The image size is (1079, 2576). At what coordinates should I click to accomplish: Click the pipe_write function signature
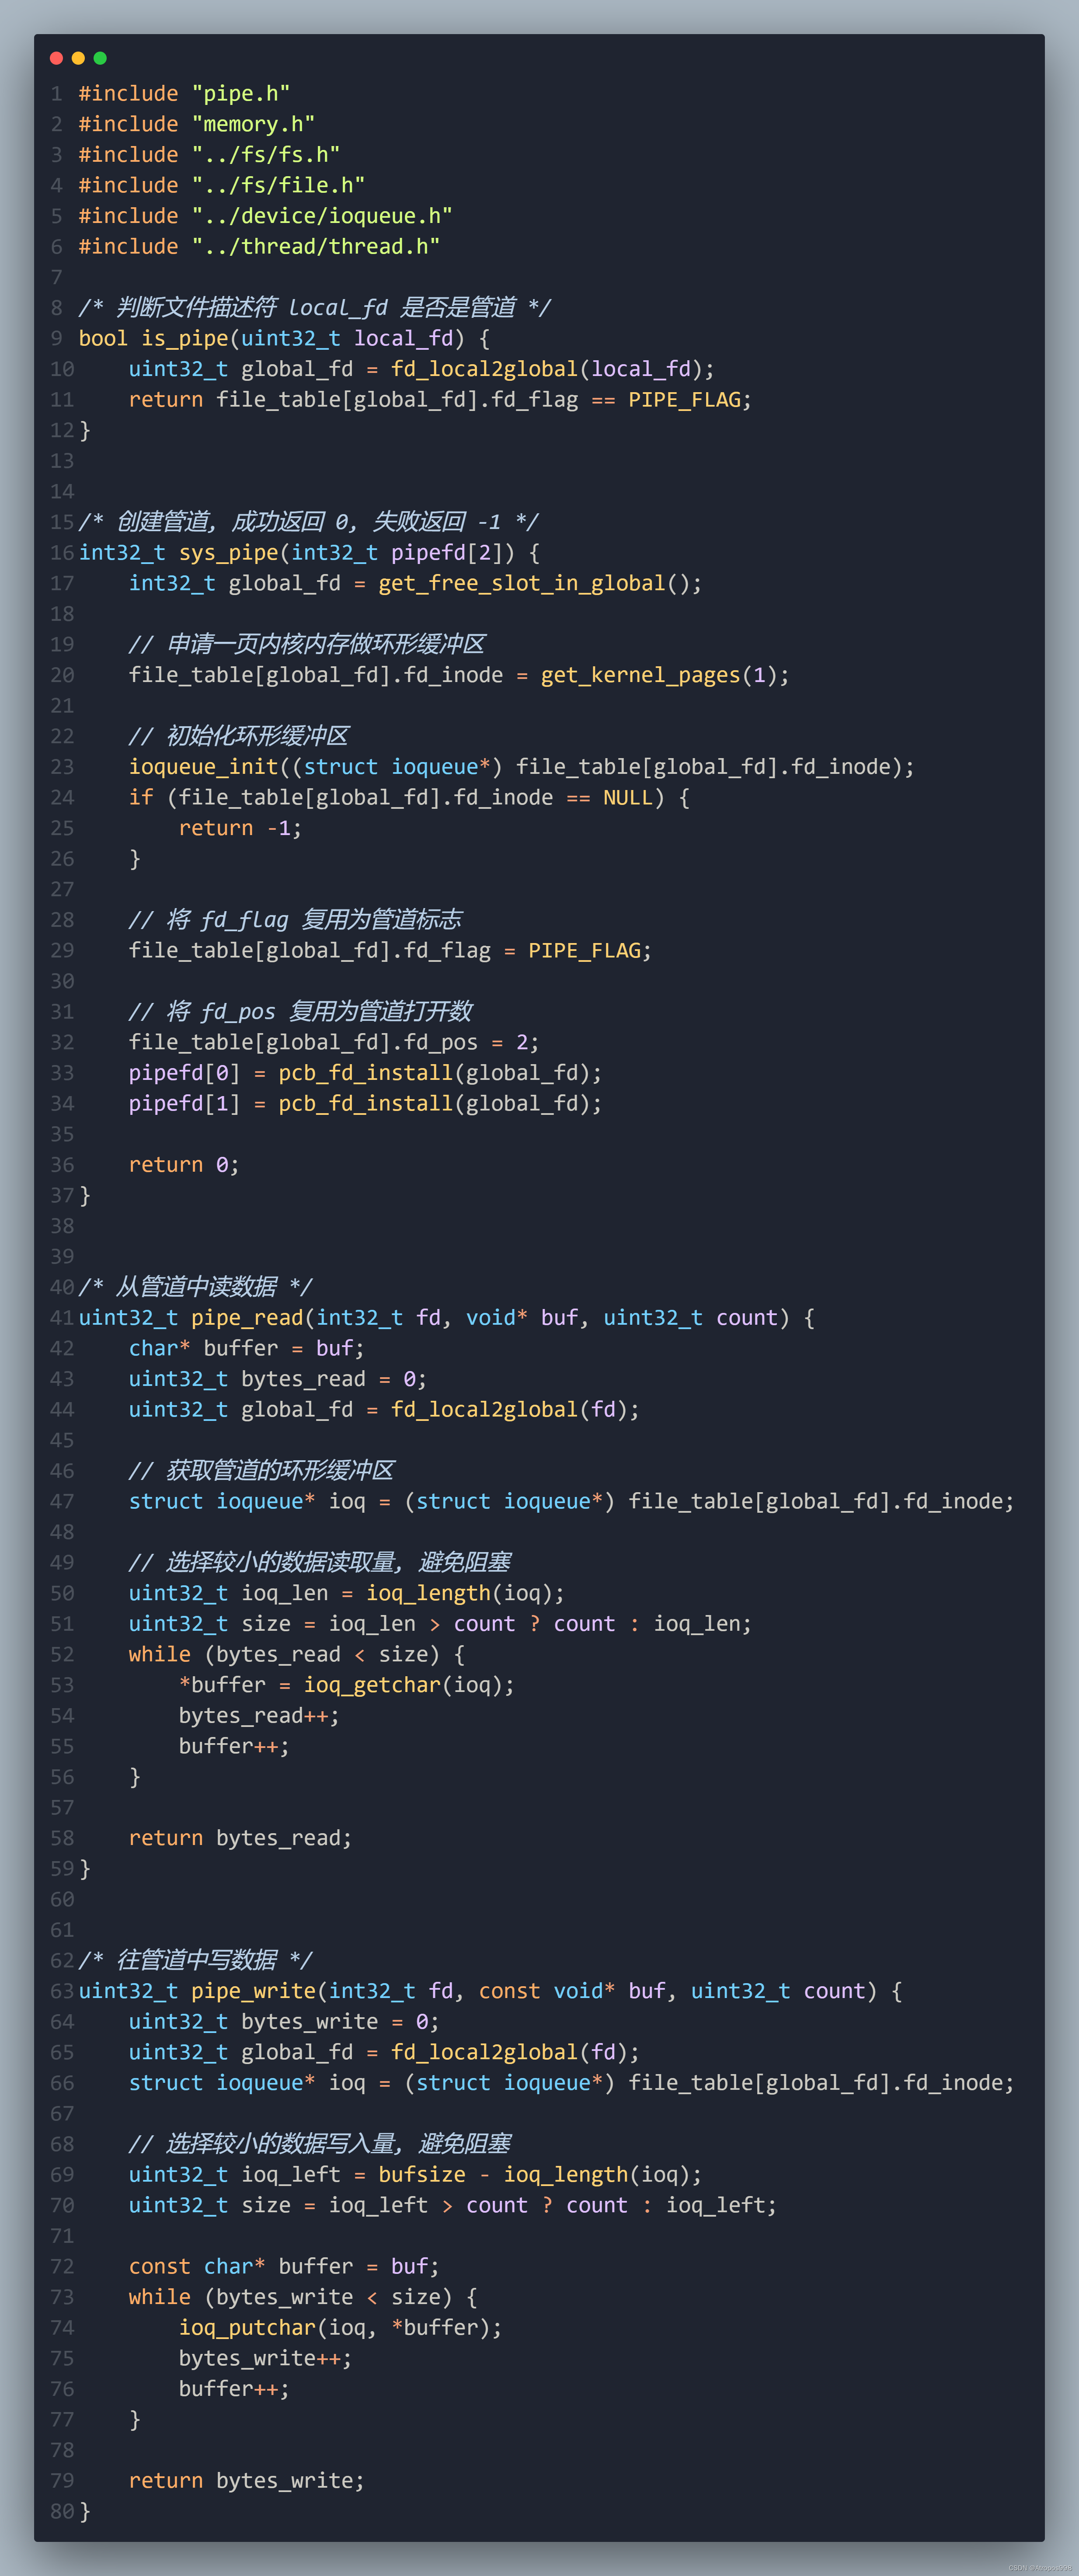click(490, 1991)
